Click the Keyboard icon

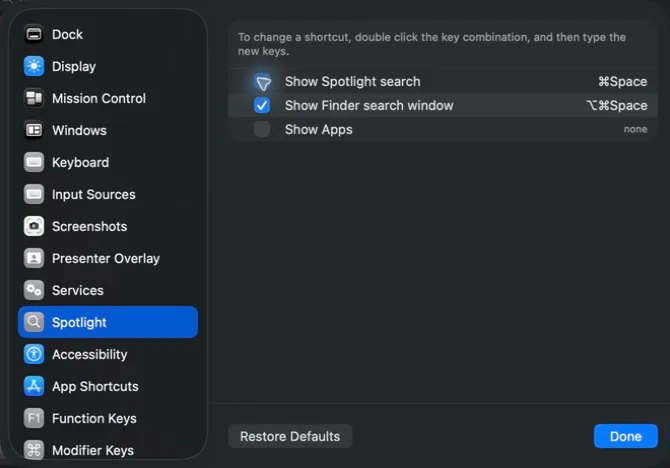click(x=34, y=162)
